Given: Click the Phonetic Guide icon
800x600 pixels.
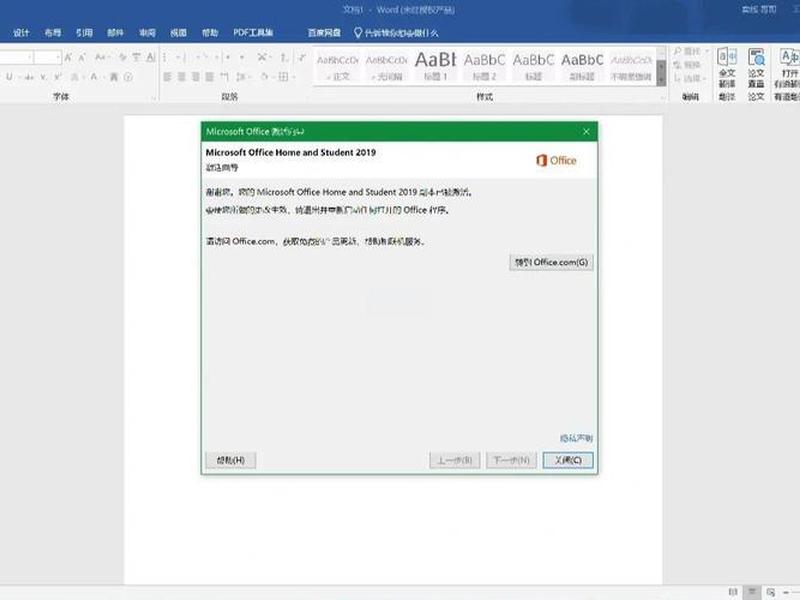Looking at the screenshot, I should (x=137, y=57).
